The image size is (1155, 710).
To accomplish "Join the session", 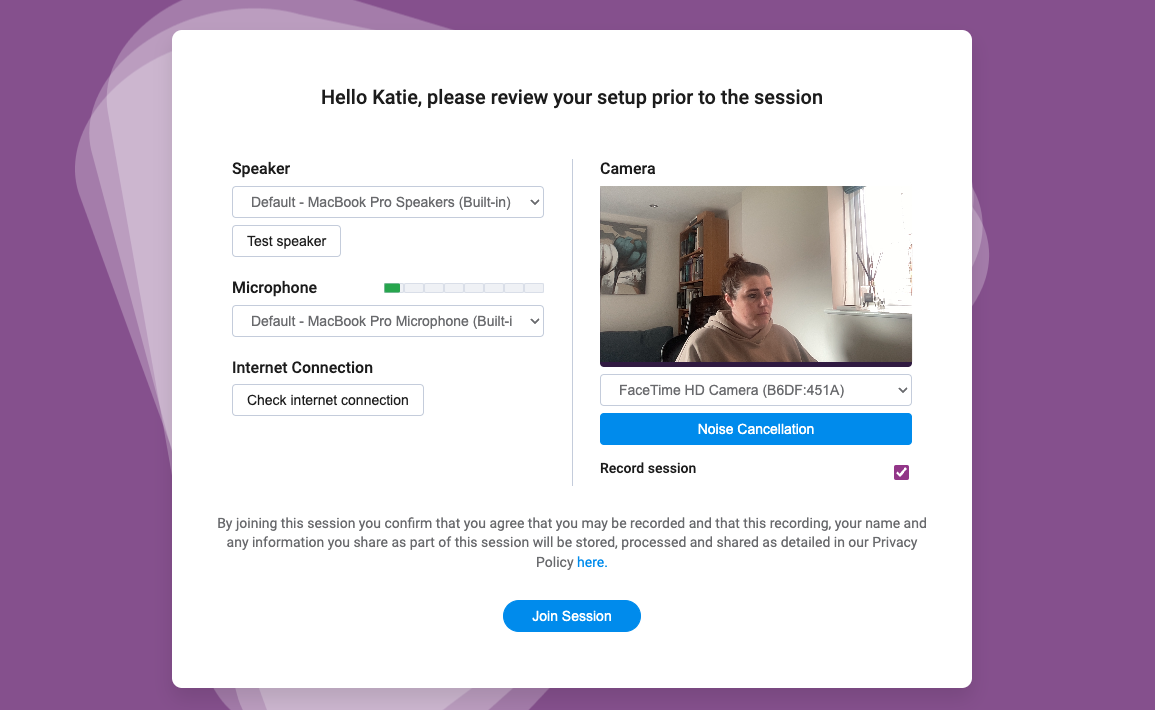I will pyautogui.click(x=572, y=616).
